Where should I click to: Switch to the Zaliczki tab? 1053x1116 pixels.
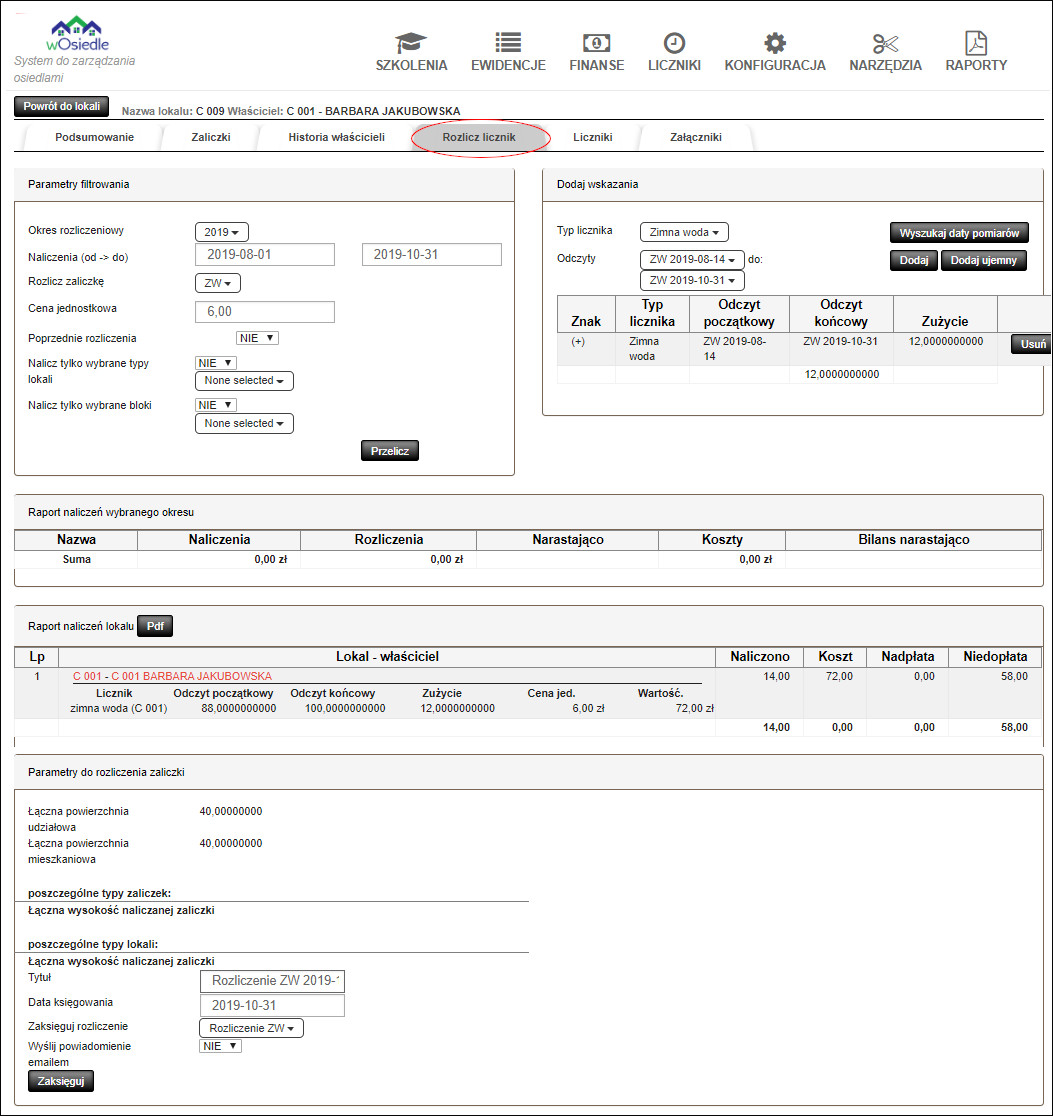(211, 137)
